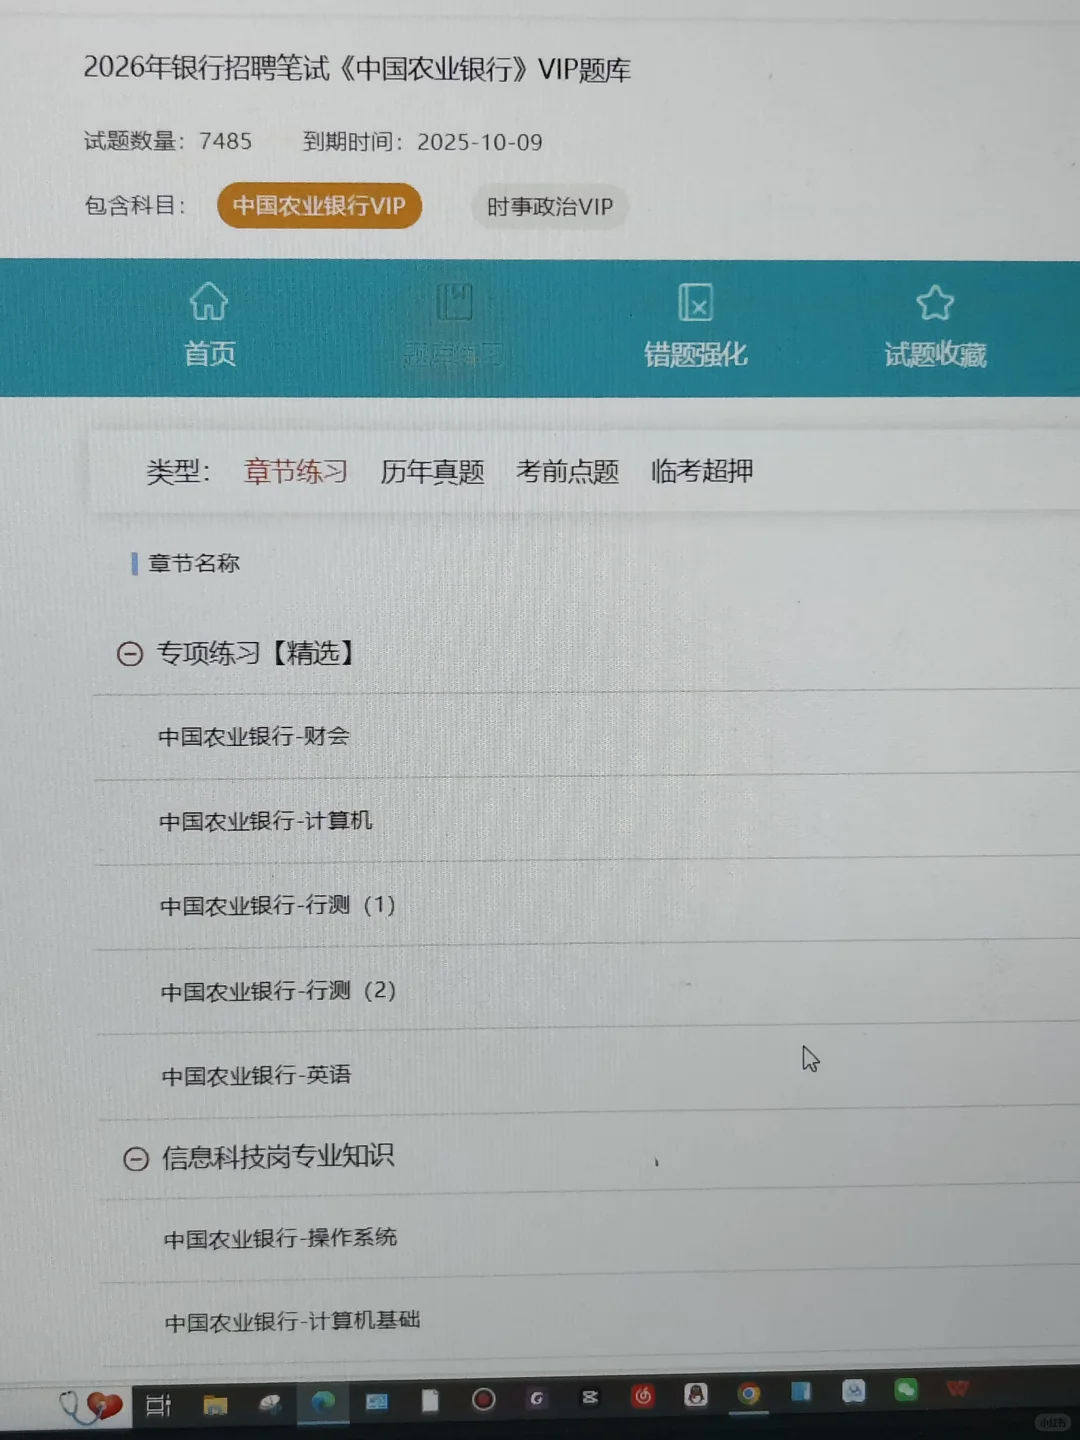Viewport: 1080px width, 1440px height.
Task: Open WeChat from the taskbar
Action: coord(906,1389)
